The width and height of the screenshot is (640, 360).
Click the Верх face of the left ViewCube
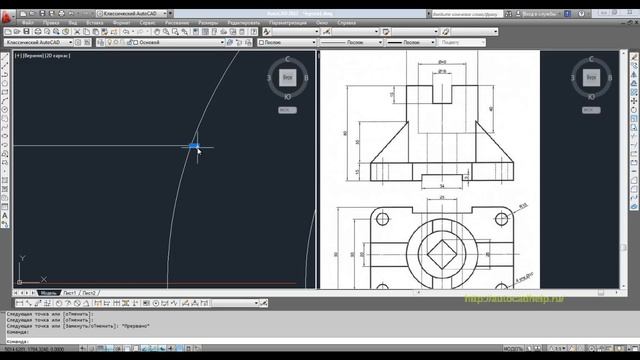click(x=287, y=77)
